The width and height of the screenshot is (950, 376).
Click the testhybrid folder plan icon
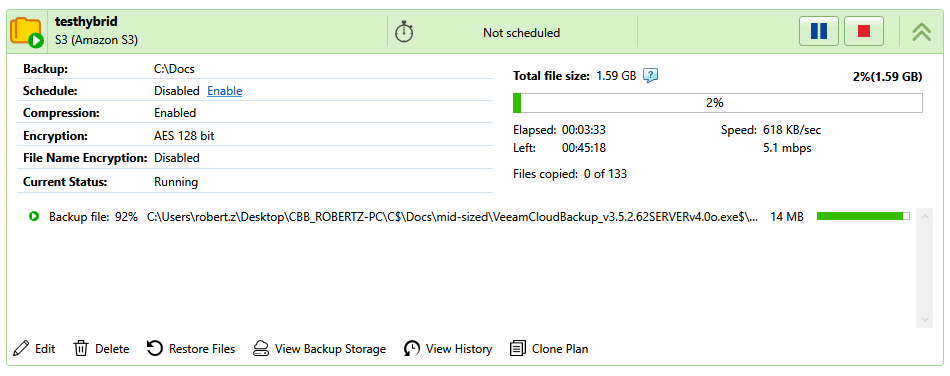click(x=26, y=32)
